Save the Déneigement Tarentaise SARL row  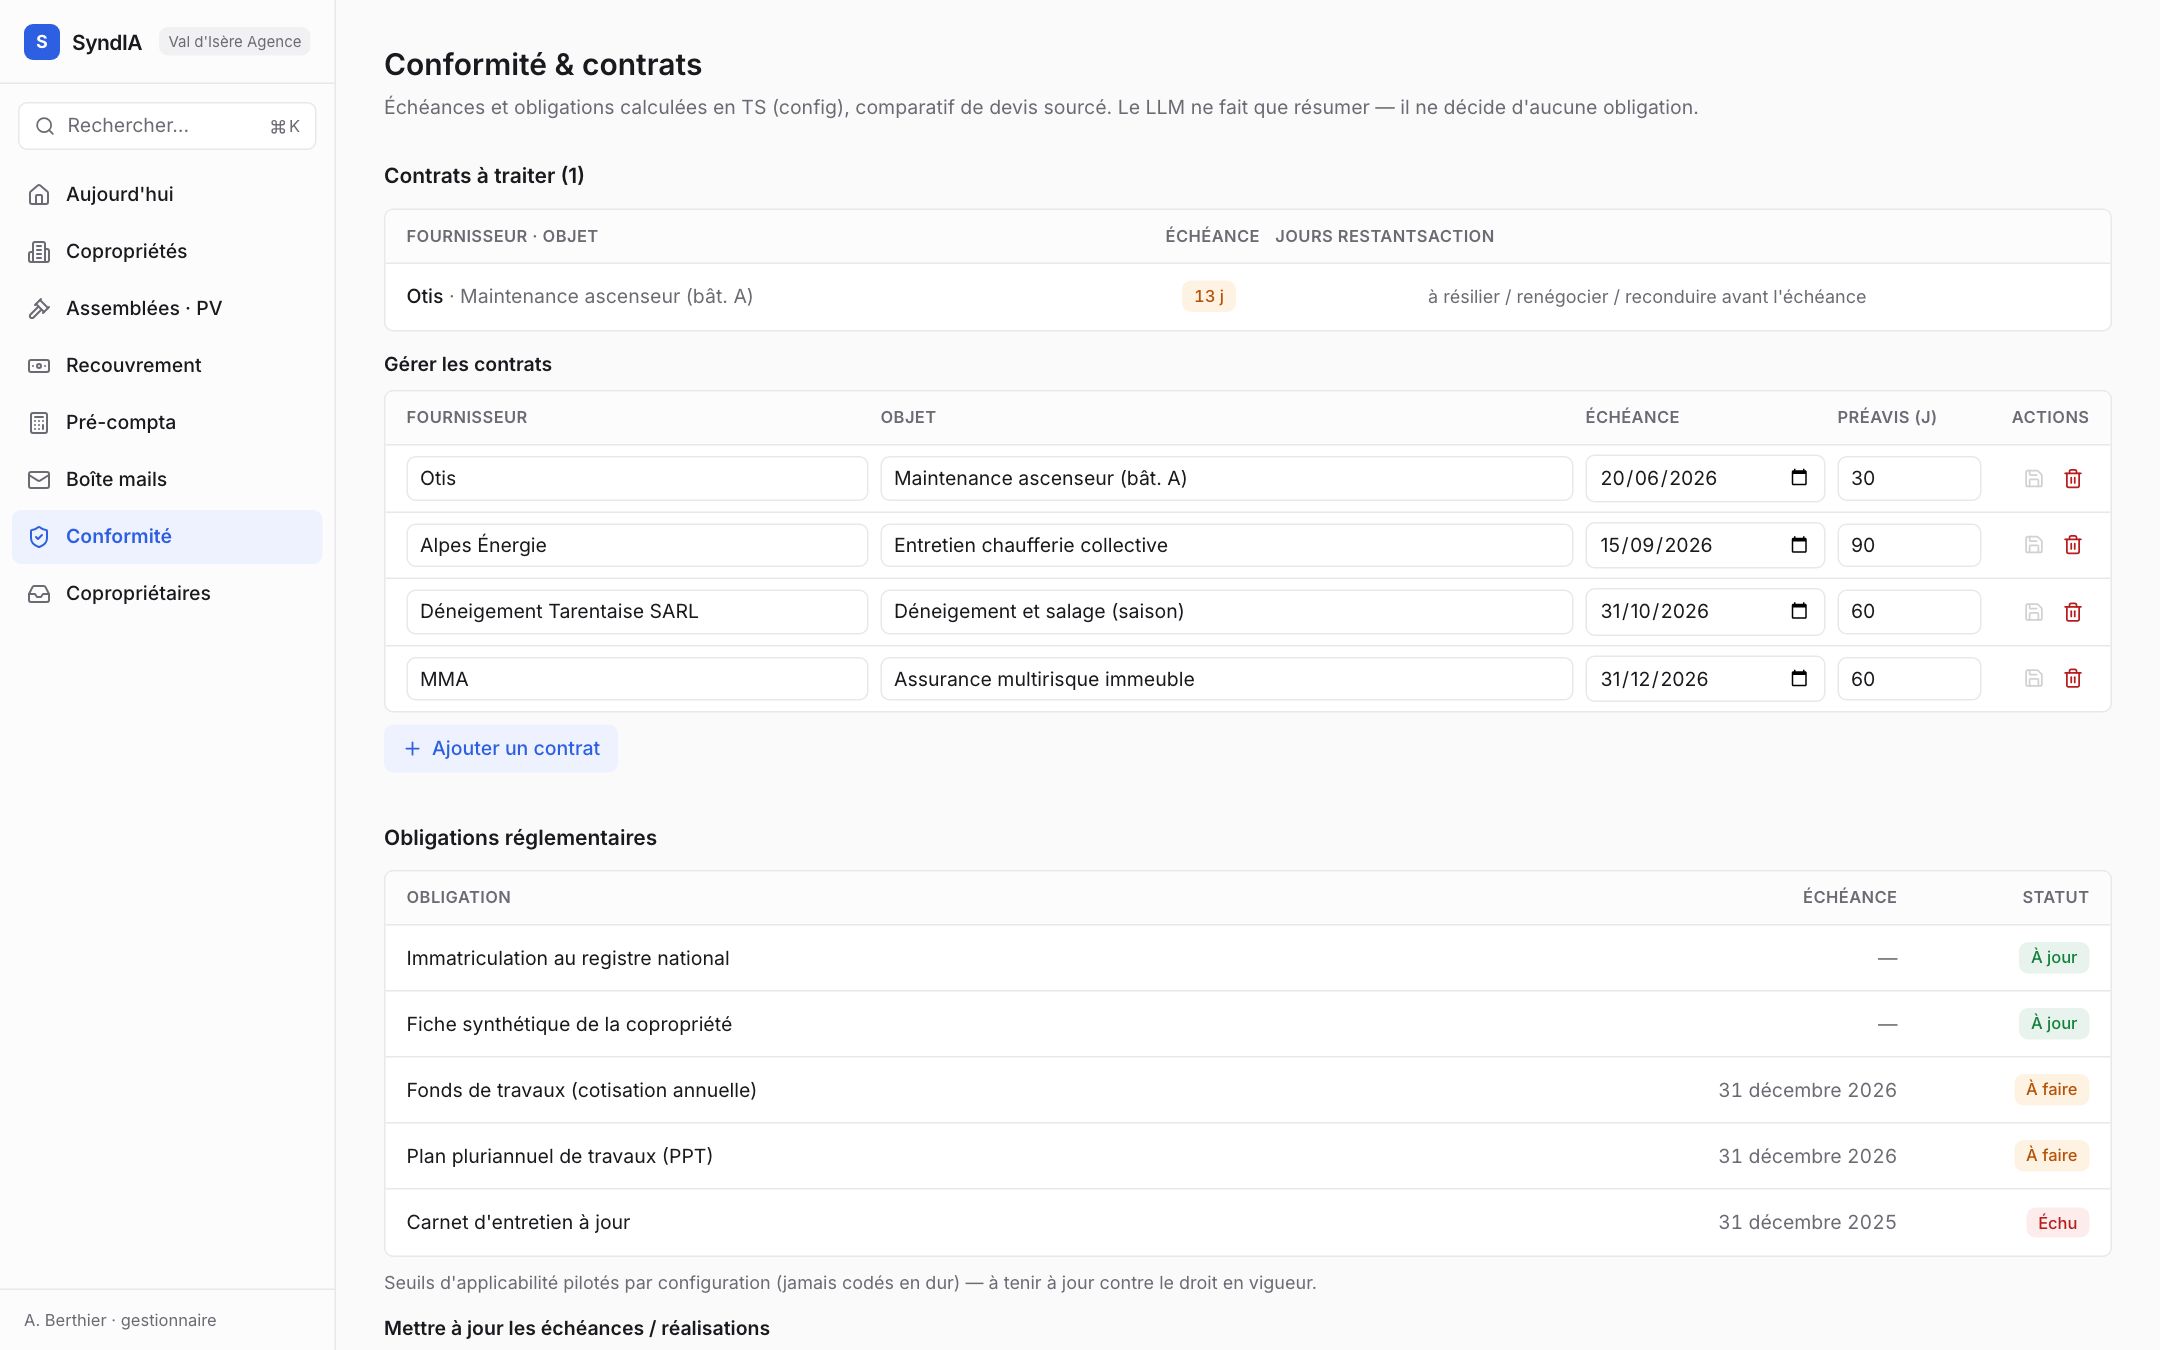click(2033, 611)
